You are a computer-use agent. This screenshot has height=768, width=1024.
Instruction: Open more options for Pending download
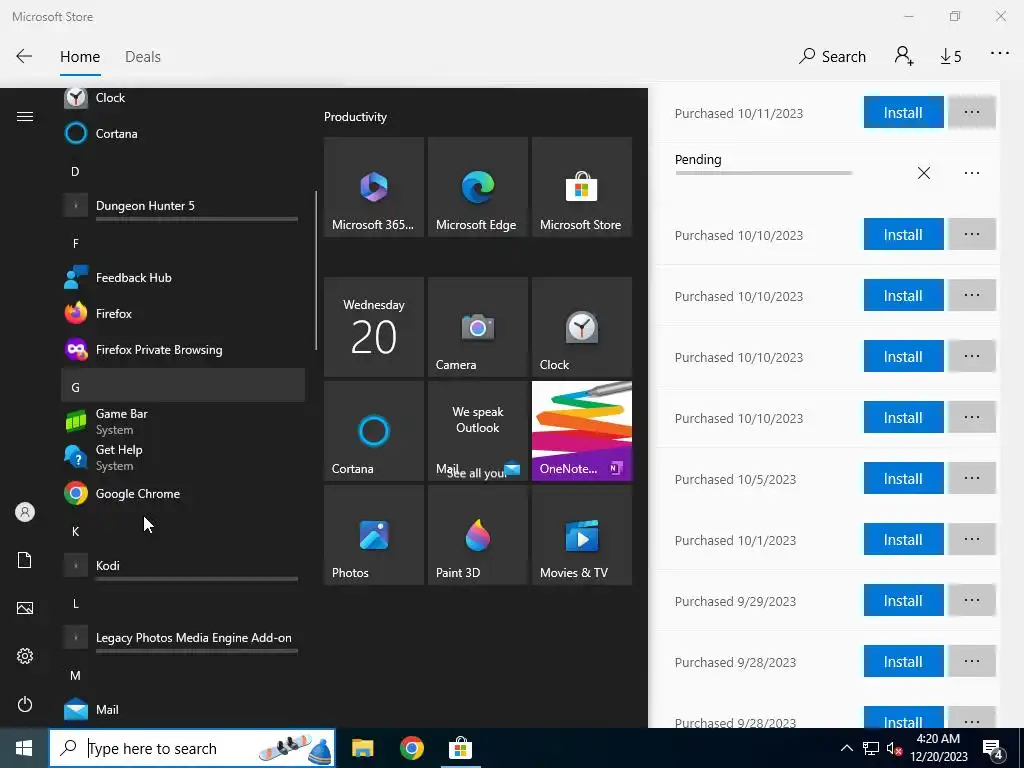pyautogui.click(x=972, y=173)
